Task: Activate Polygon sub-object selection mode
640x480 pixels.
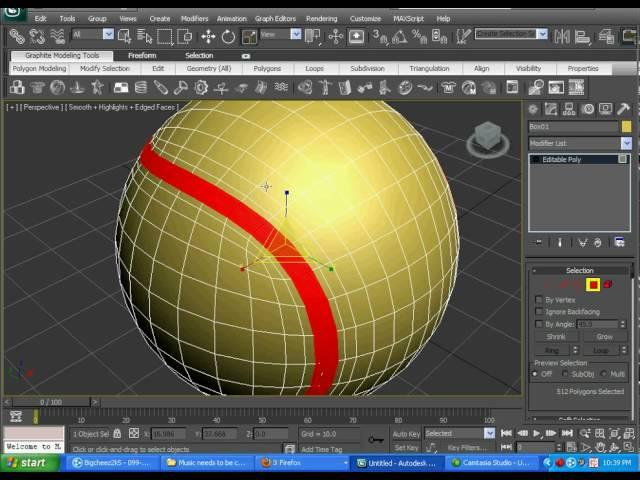Action: [593, 285]
